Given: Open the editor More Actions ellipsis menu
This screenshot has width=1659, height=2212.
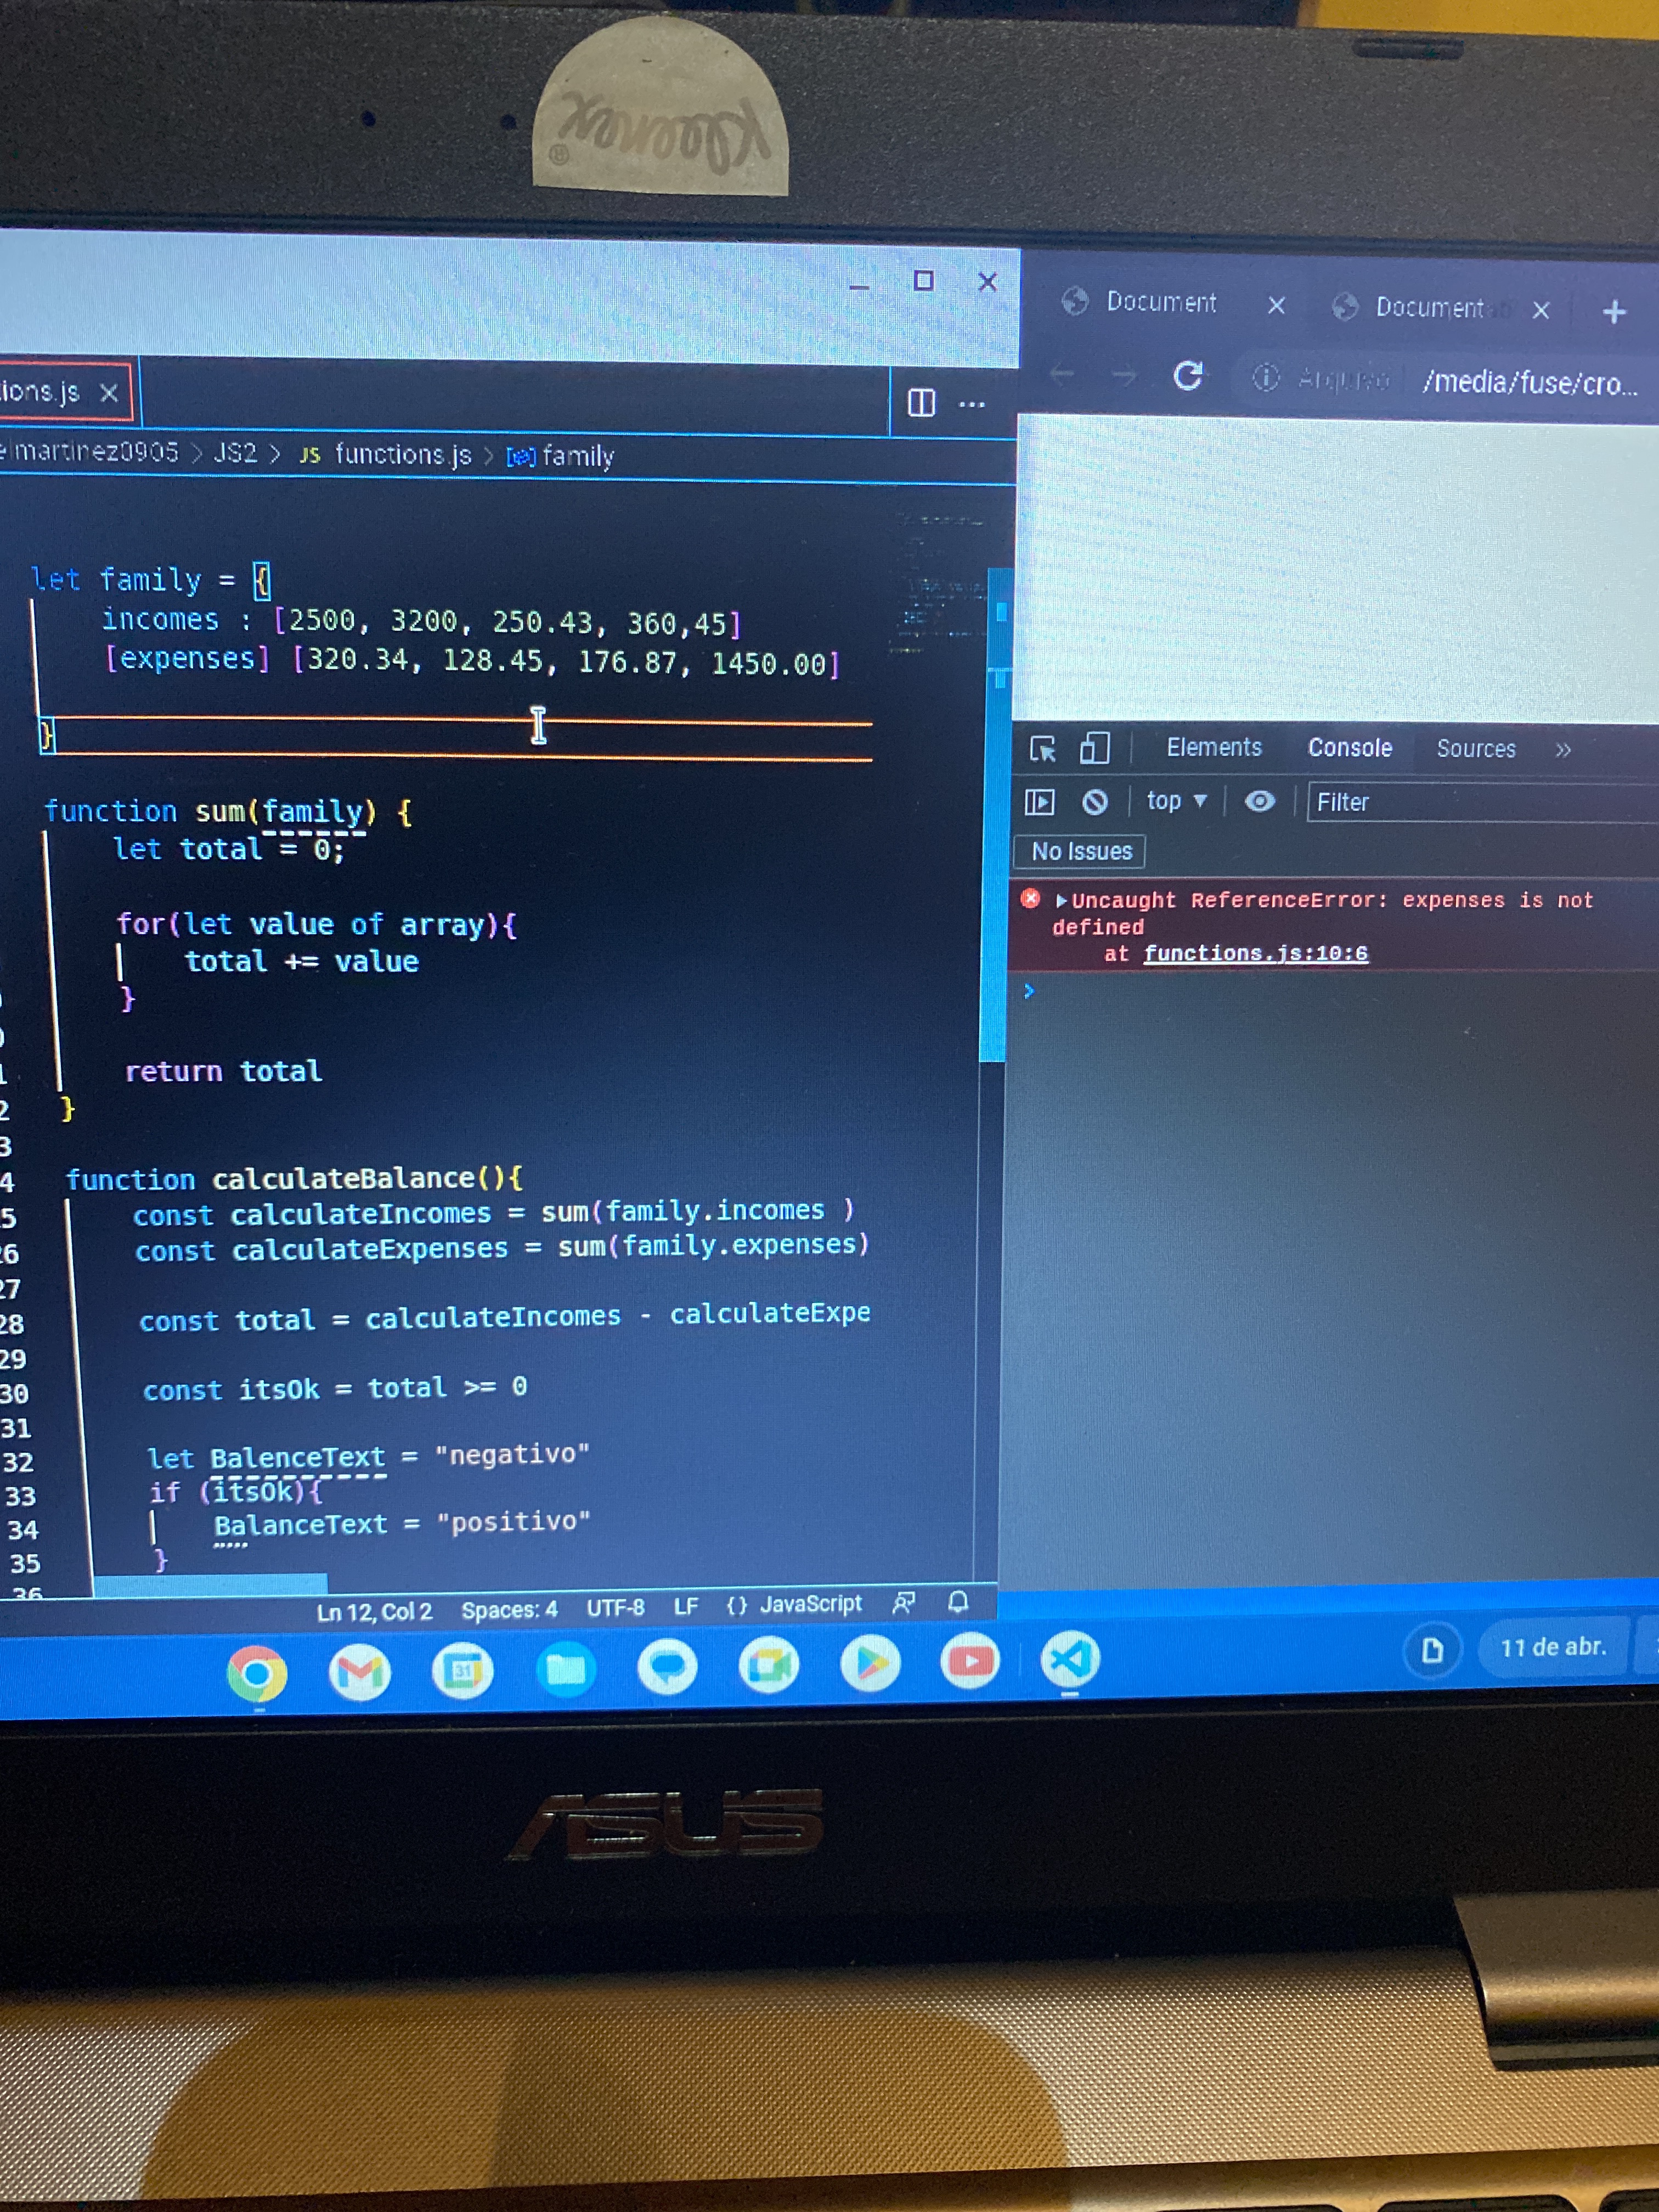Looking at the screenshot, I should tap(972, 404).
